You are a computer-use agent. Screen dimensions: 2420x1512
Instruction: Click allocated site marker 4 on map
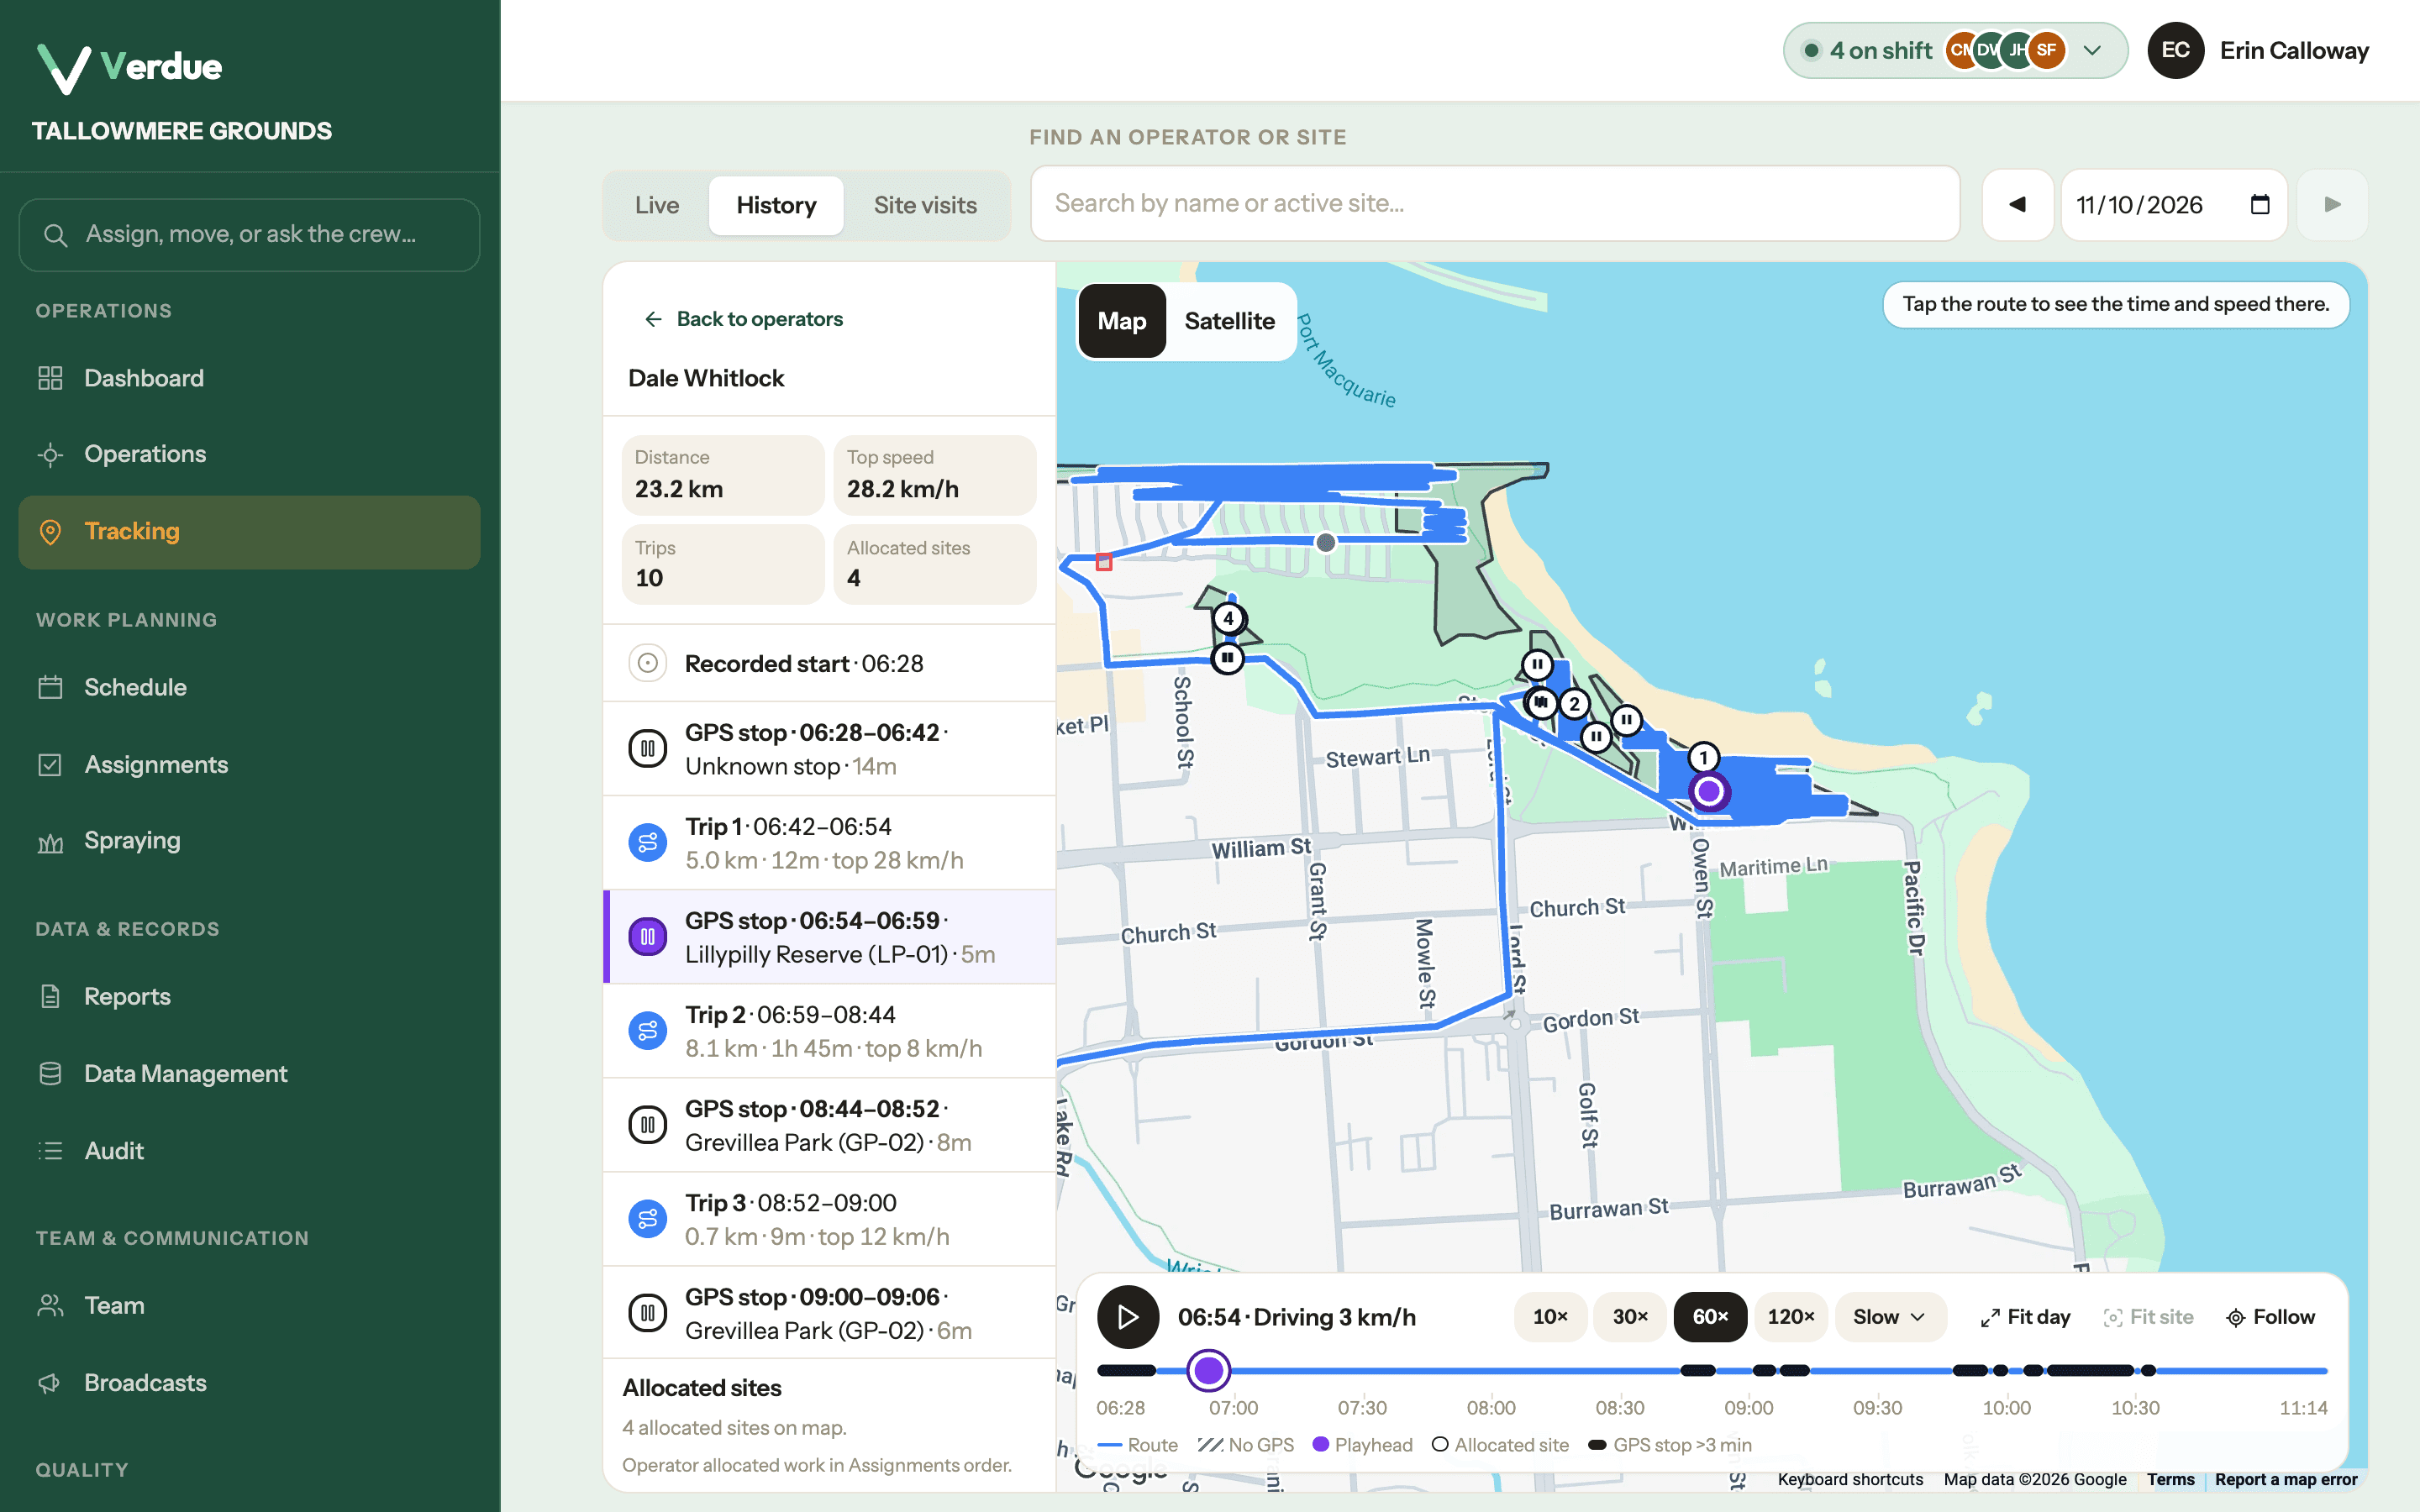(1229, 618)
